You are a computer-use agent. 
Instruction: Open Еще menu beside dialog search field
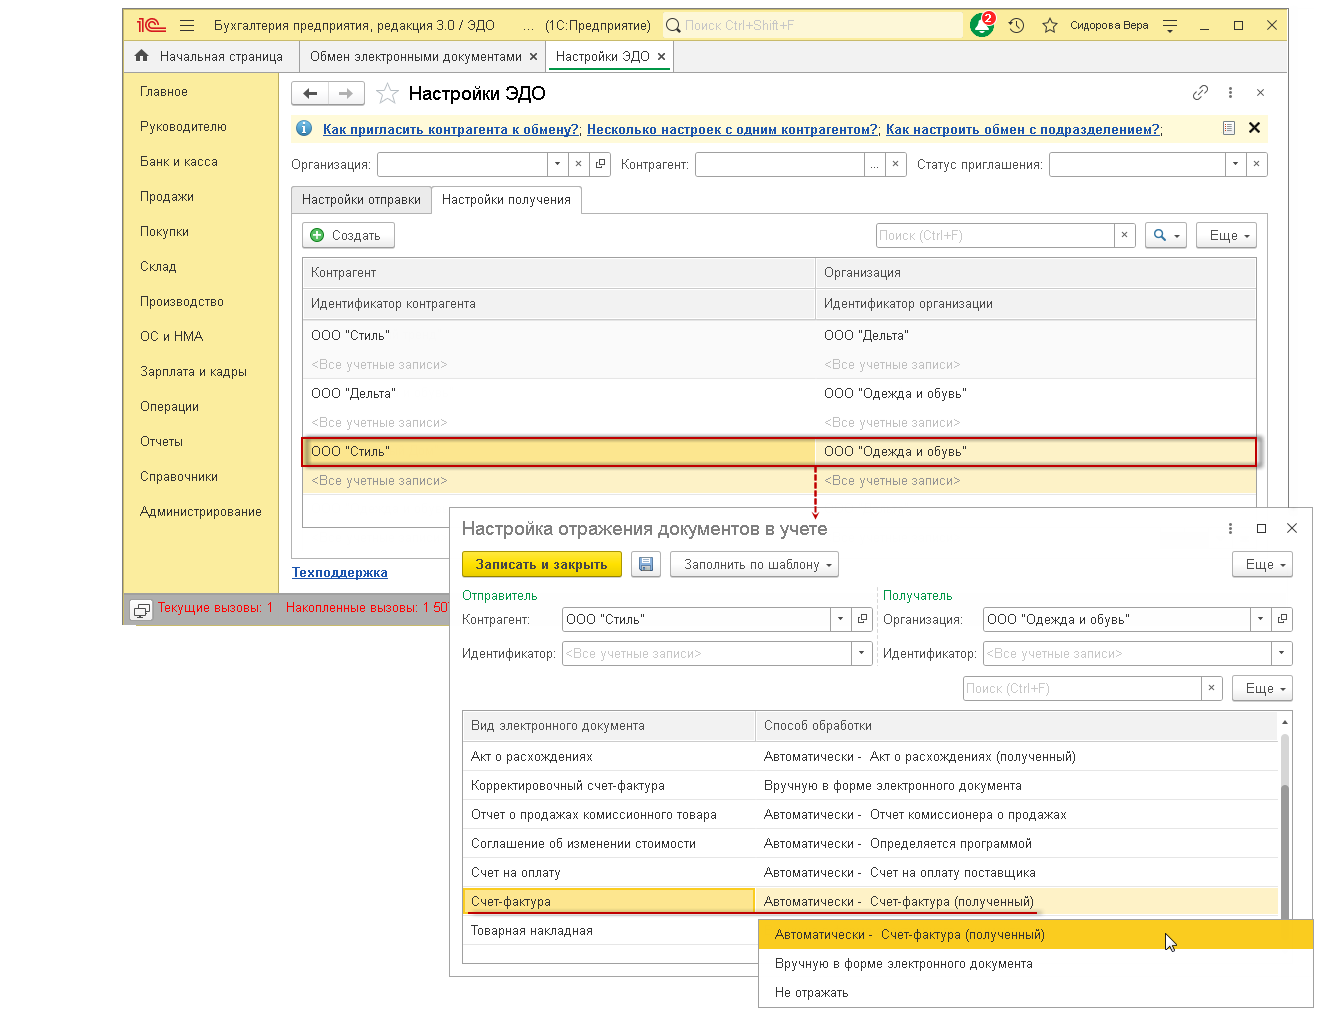pyautogui.click(x=1262, y=688)
